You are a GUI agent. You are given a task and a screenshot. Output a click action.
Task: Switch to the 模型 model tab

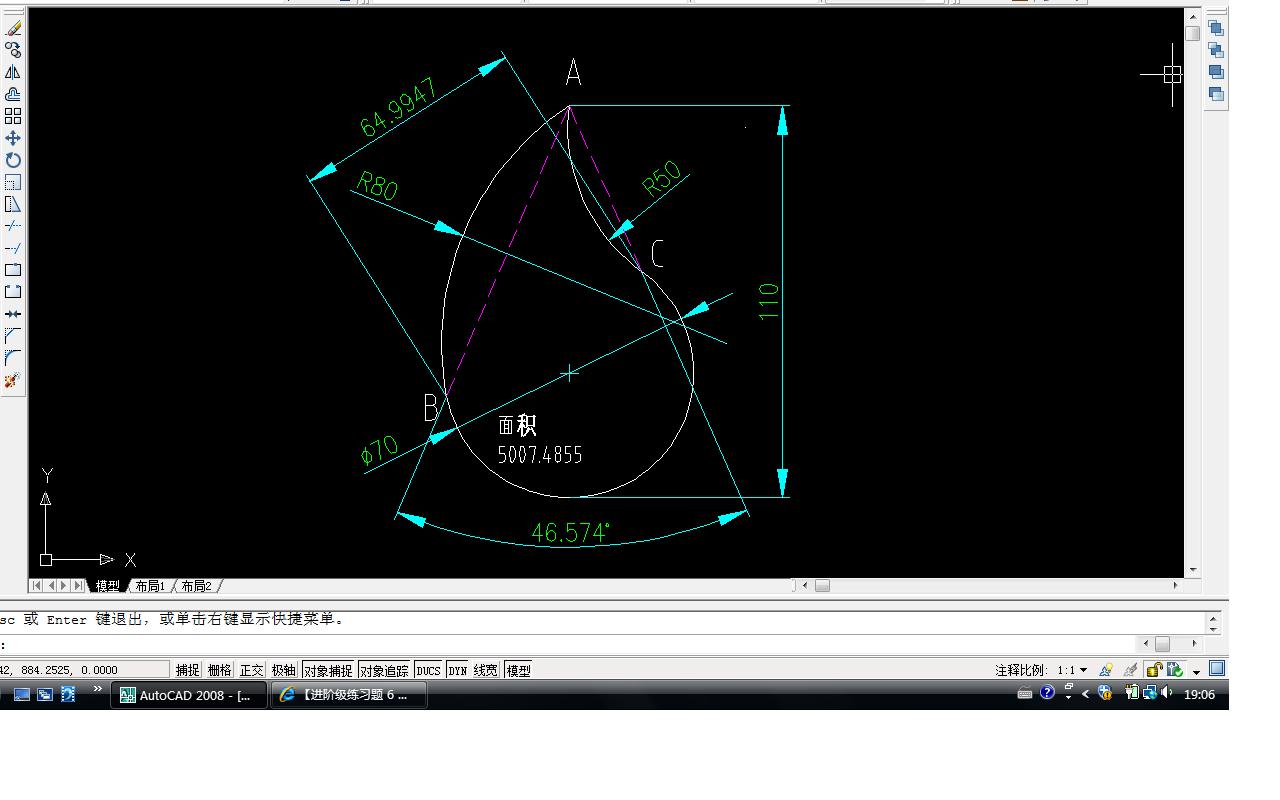pos(108,586)
